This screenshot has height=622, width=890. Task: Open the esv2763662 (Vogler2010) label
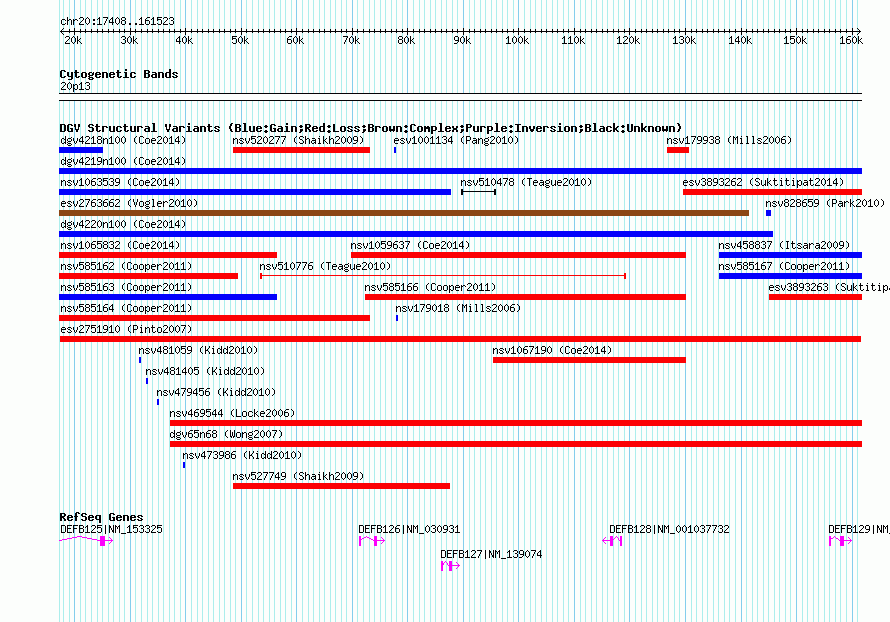[129, 203]
